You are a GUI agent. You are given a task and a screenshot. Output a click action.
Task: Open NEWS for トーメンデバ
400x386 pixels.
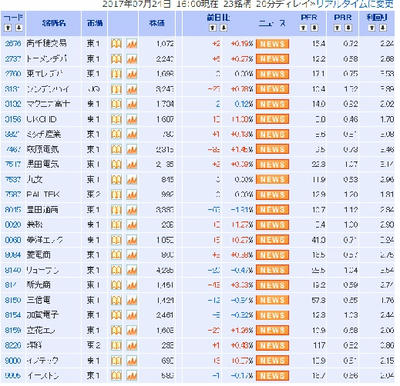pyautogui.click(x=272, y=59)
